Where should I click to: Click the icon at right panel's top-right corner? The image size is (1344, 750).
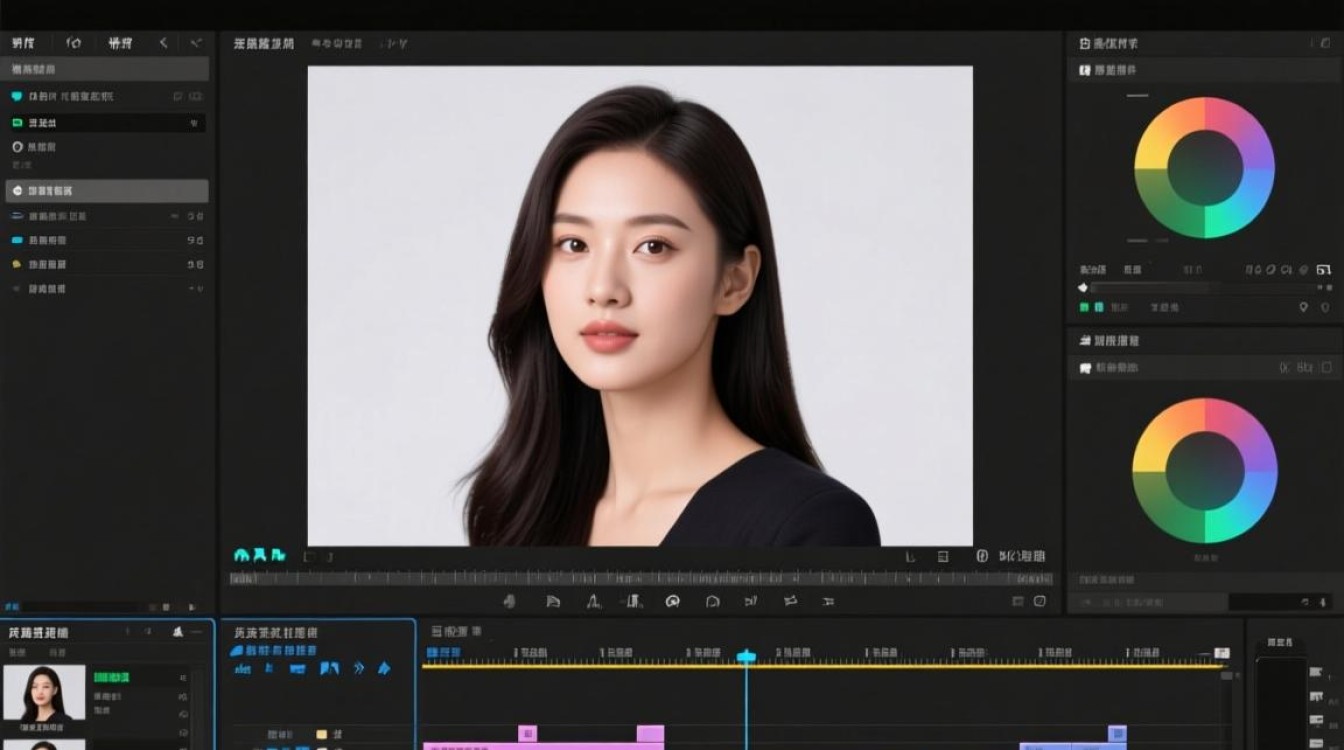(x=1327, y=43)
